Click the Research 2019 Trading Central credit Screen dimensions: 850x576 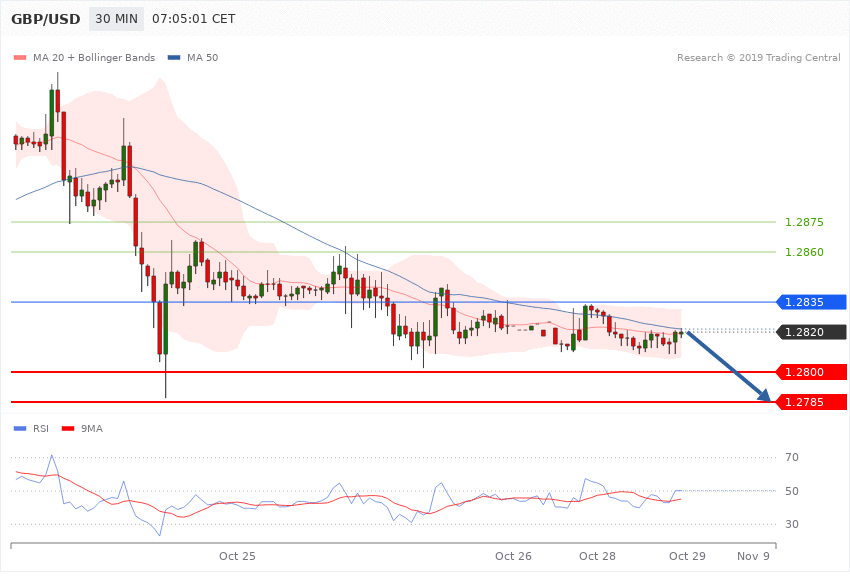758,57
